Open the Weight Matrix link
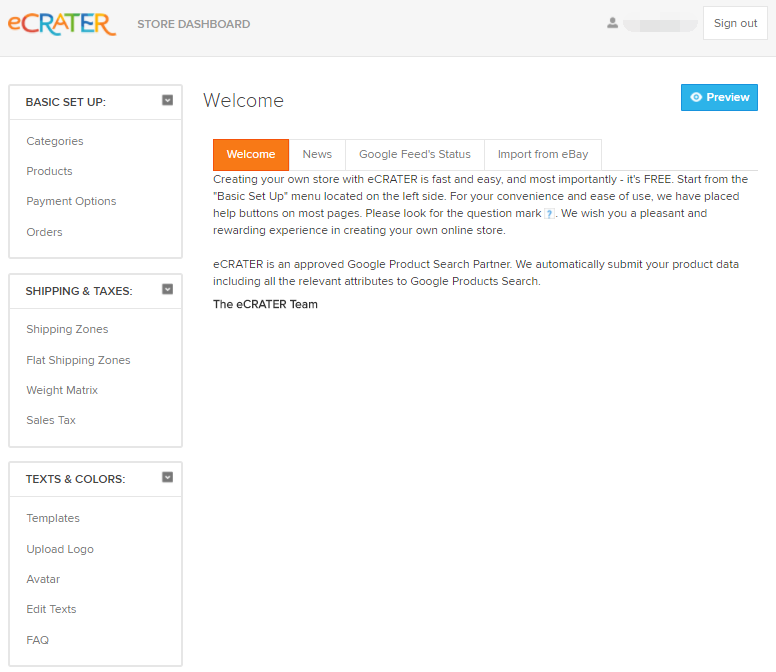Image resolution: width=776 pixels, height=672 pixels. [62, 390]
